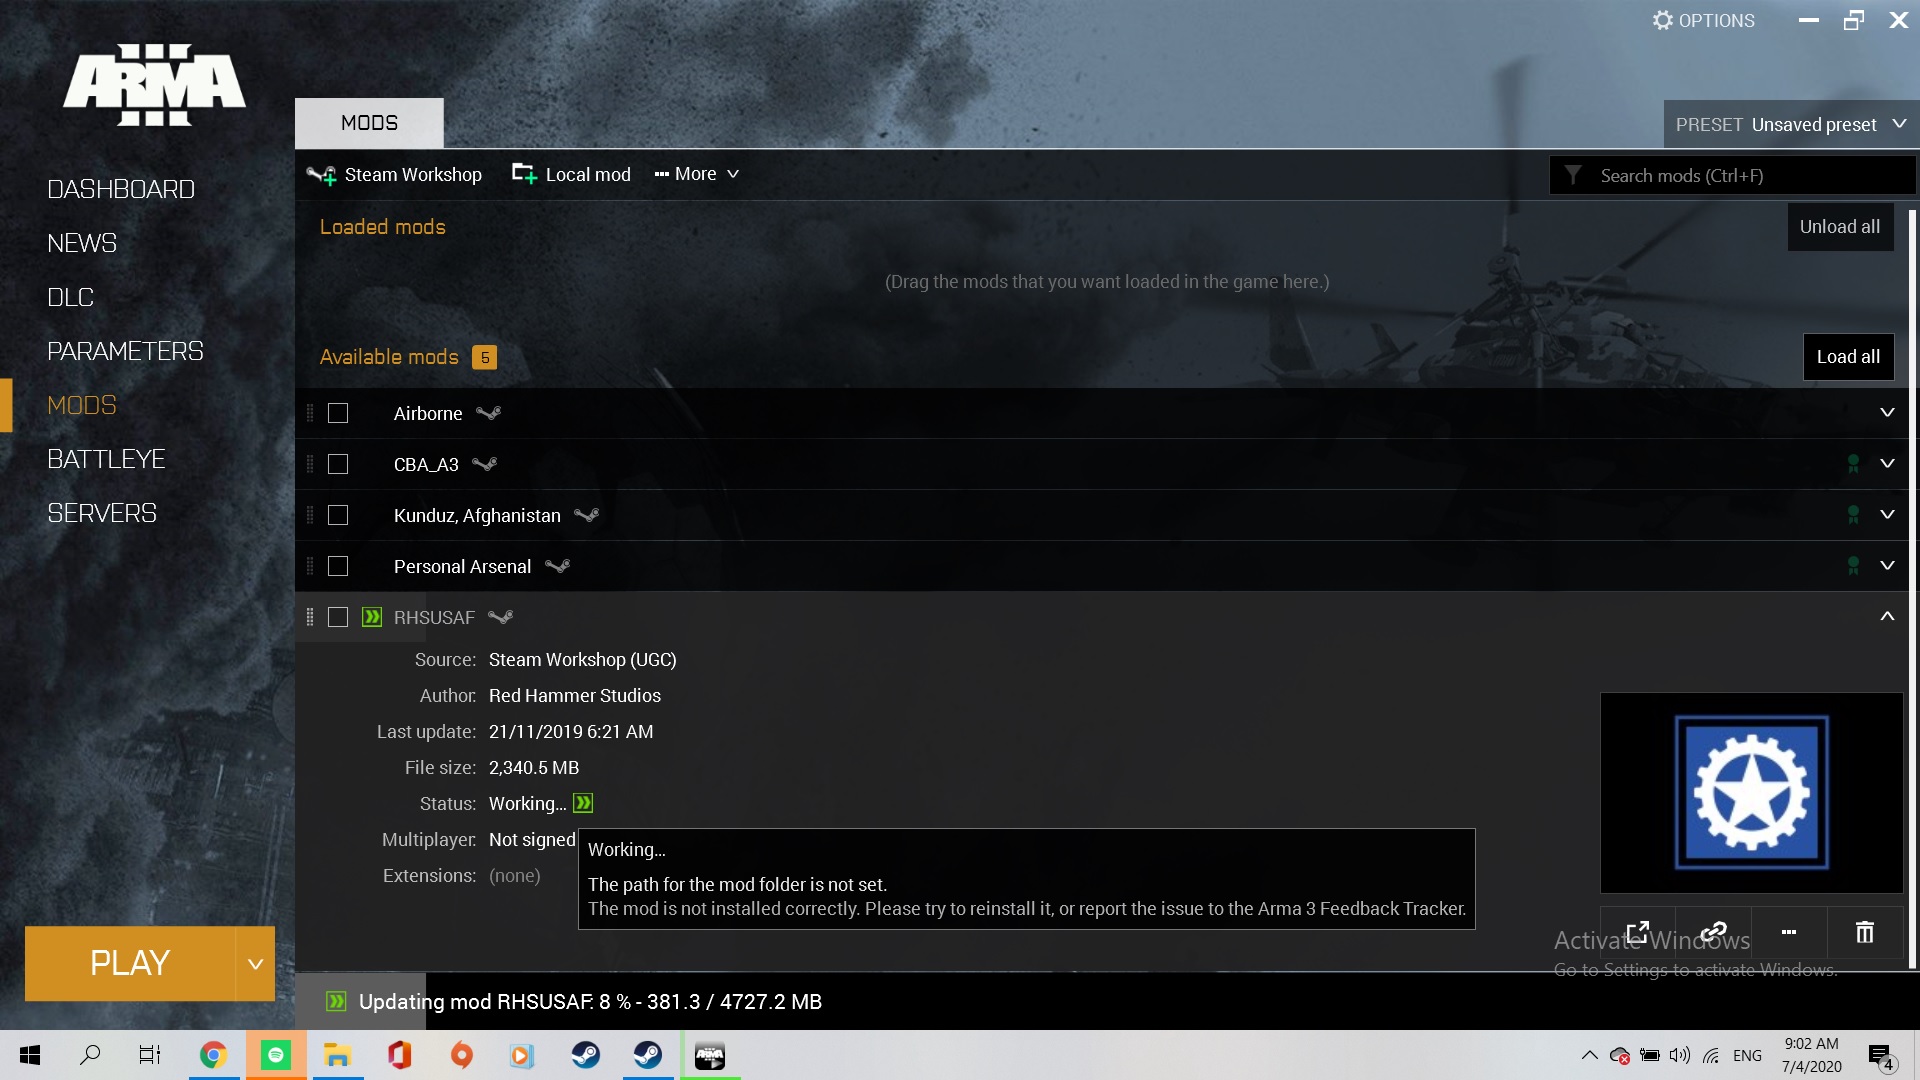Delete the RHSUSAF mod with trash icon
This screenshot has width=1920, height=1080.
click(1865, 933)
